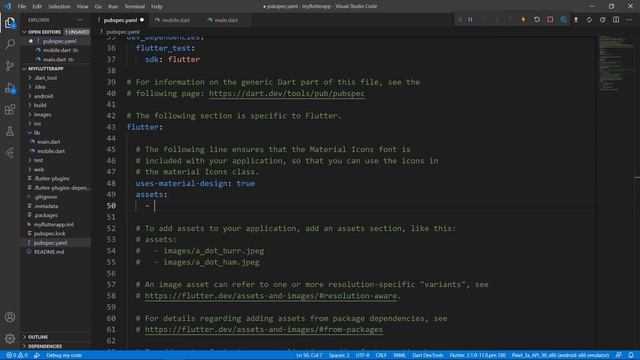Follow the flutter.dev from-packages link
The width and height of the screenshot is (640, 360).
[x=264, y=330]
